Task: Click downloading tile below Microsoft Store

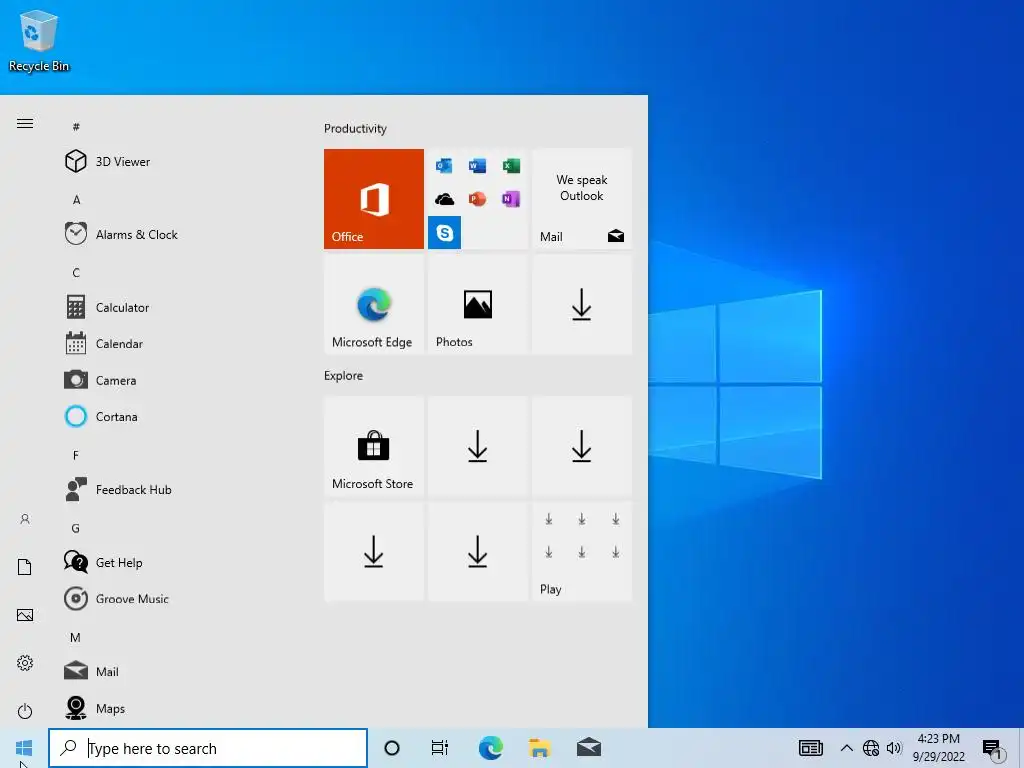Action: (x=374, y=552)
